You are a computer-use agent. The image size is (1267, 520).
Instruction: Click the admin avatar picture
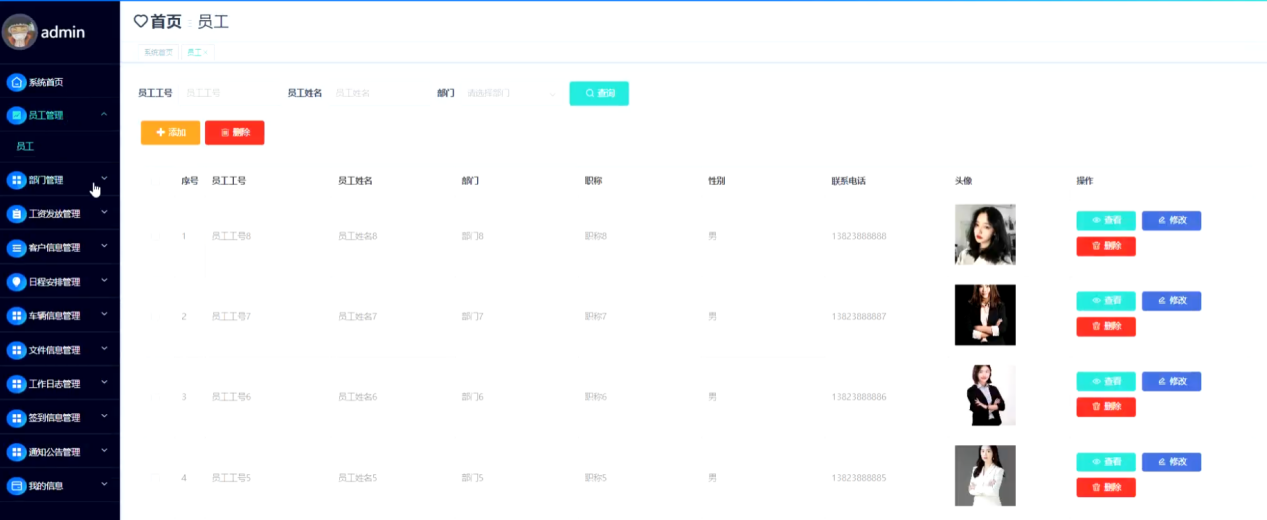19,32
